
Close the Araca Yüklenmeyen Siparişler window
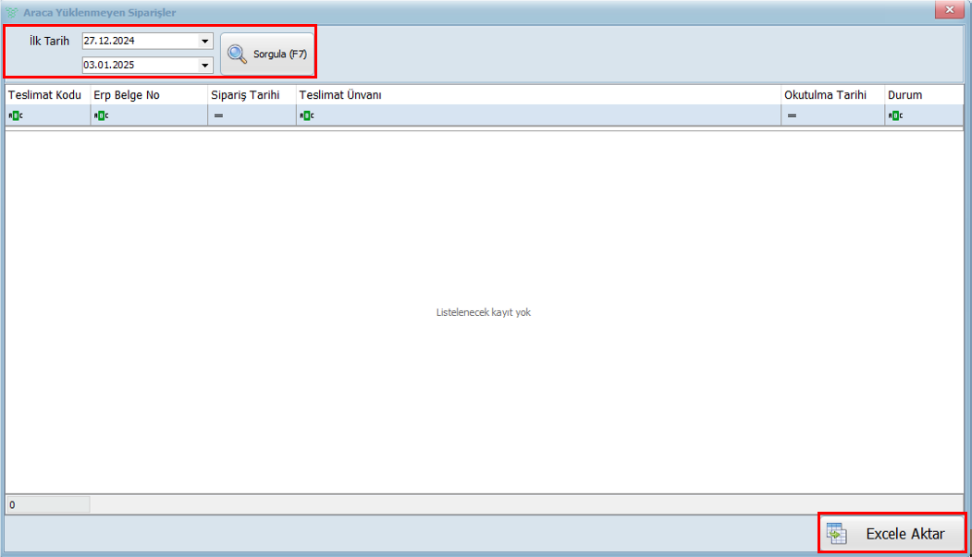(x=948, y=9)
